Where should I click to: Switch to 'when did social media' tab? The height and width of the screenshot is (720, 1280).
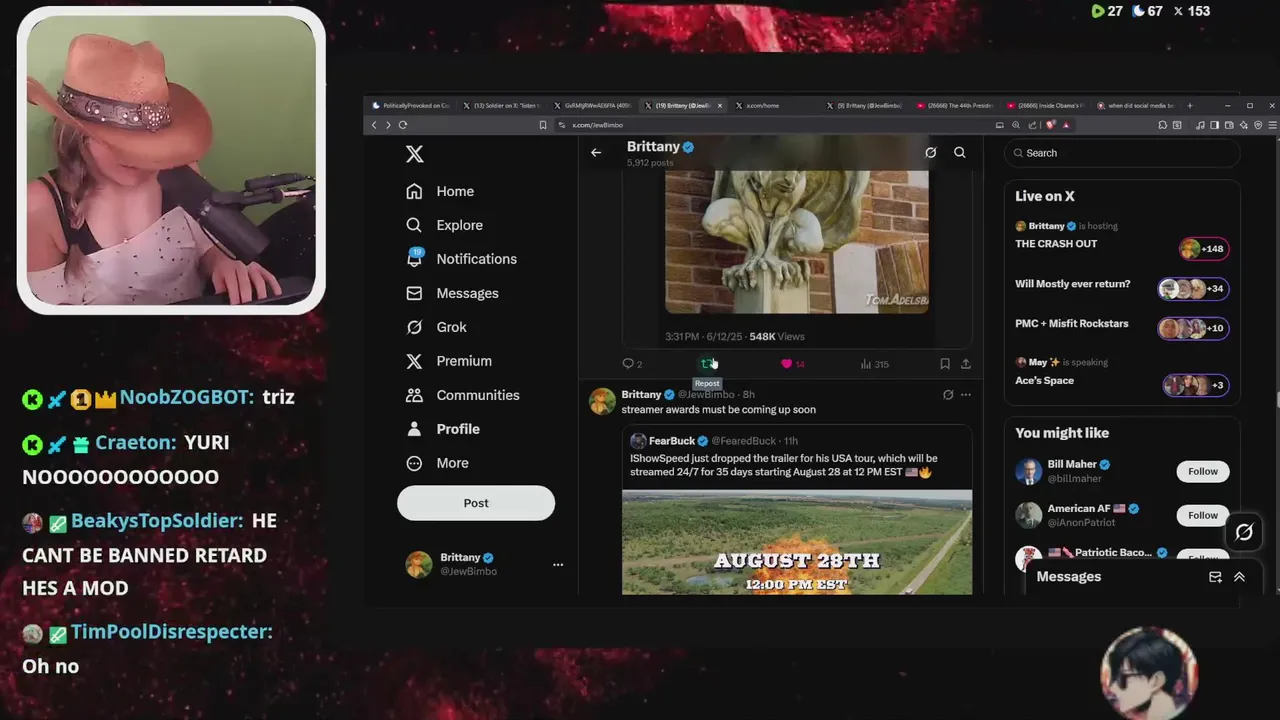pyautogui.click(x=1137, y=105)
